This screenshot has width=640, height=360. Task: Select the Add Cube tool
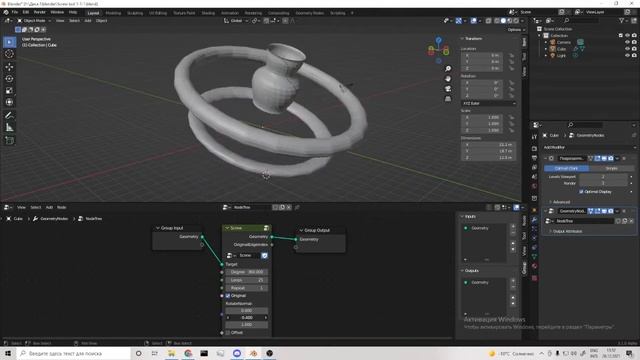click(9, 141)
